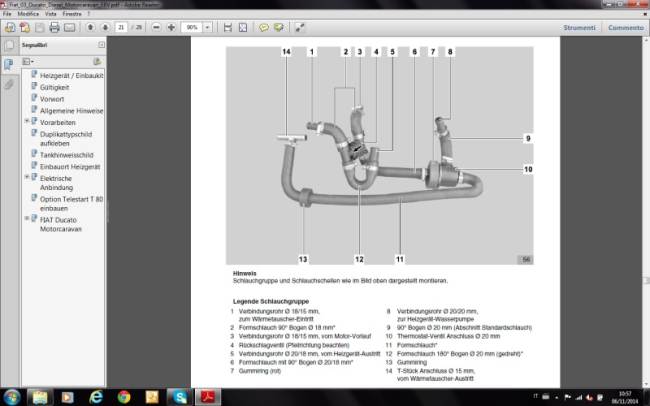Expand the Vorarbeiten bookmark
This screenshot has width=650, height=406.
click(x=27, y=121)
